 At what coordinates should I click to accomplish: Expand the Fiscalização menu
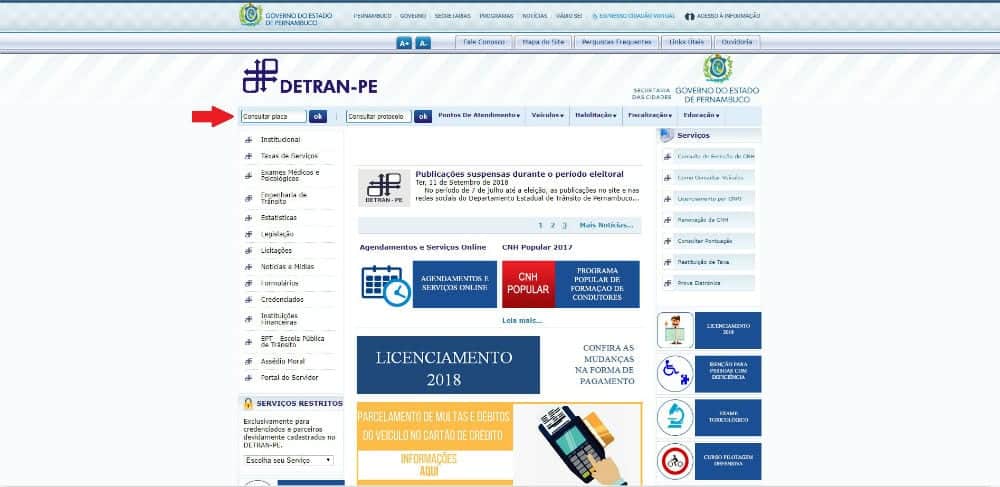tap(650, 115)
